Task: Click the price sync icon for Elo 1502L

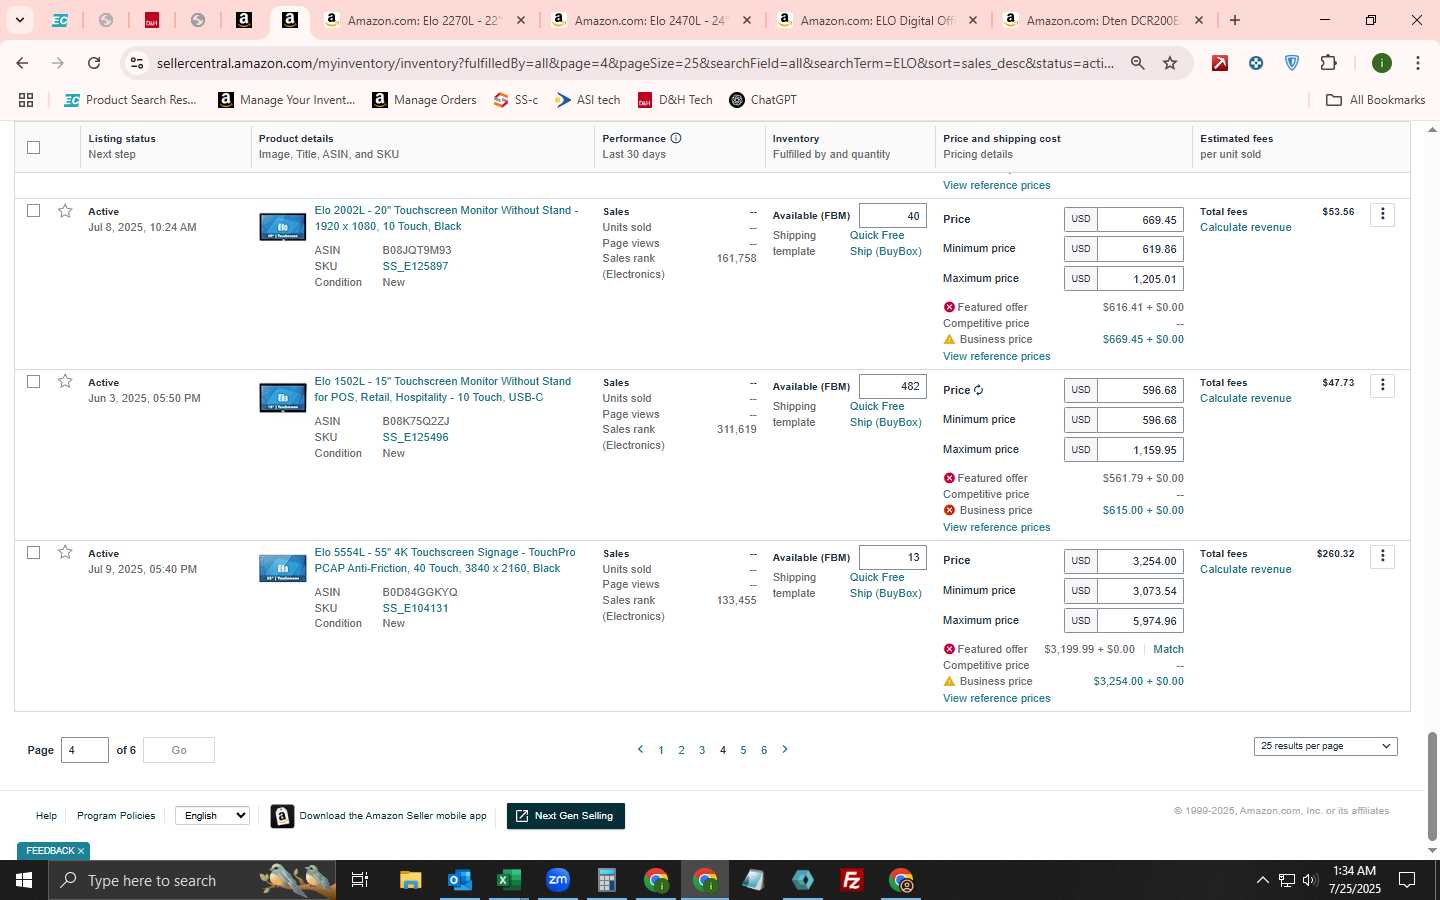Action: 979,390
